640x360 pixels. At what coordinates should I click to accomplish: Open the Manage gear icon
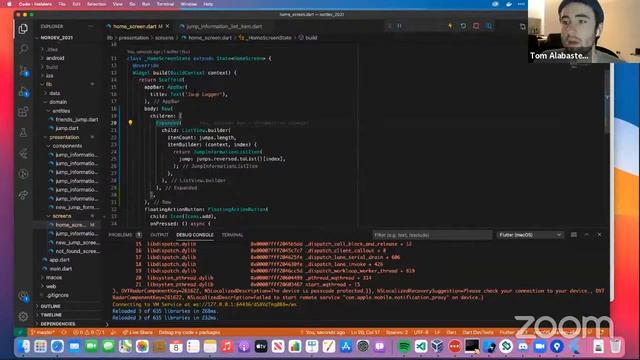point(23,316)
